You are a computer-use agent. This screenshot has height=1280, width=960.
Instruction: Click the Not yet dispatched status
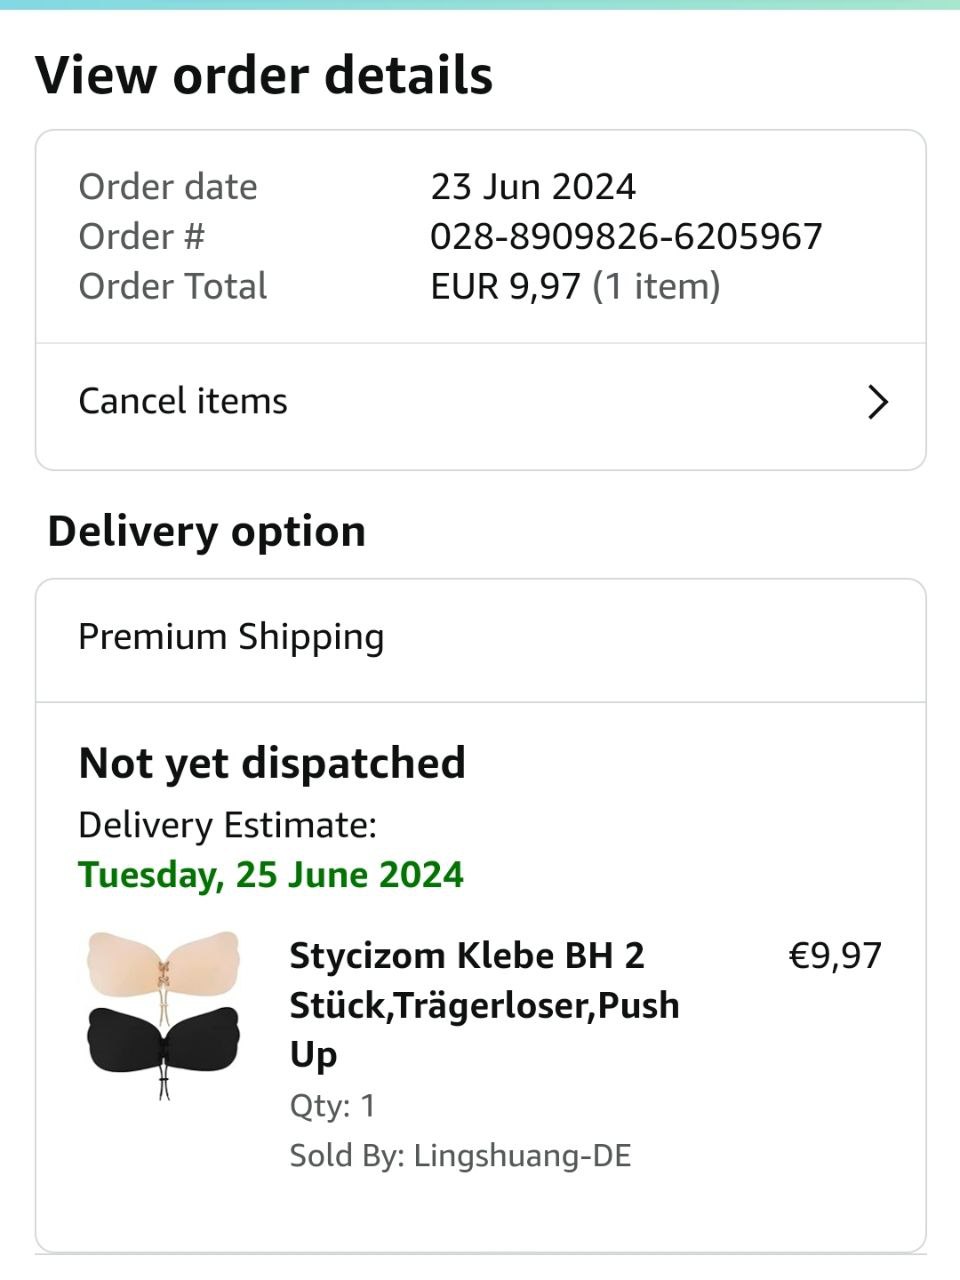[272, 763]
